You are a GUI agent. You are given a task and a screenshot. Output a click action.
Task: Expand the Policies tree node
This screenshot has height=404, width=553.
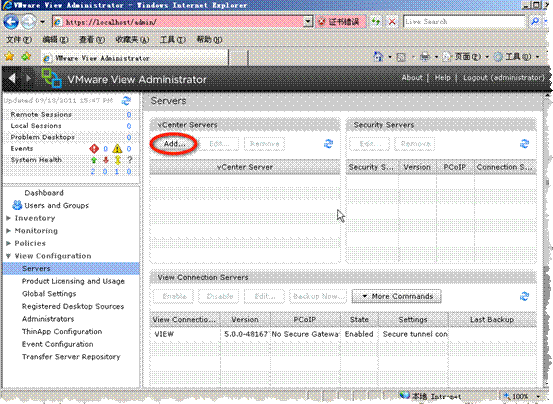click(x=8, y=243)
